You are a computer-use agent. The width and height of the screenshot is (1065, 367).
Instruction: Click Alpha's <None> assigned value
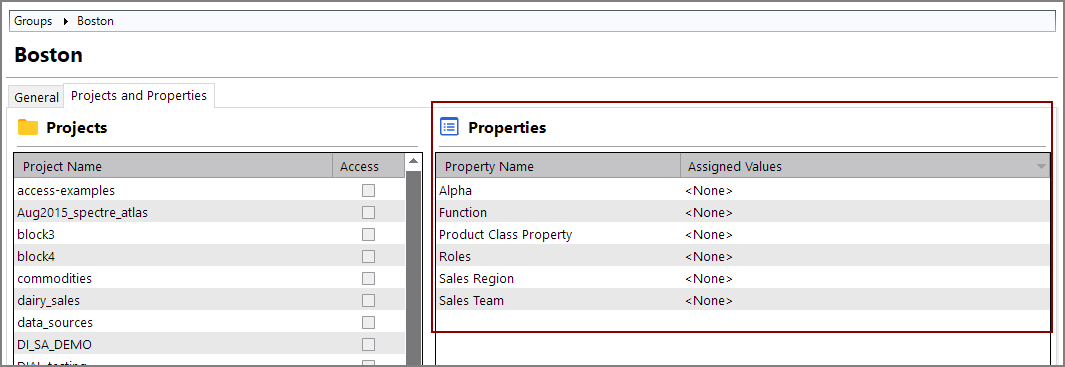pyautogui.click(x=708, y=191)
